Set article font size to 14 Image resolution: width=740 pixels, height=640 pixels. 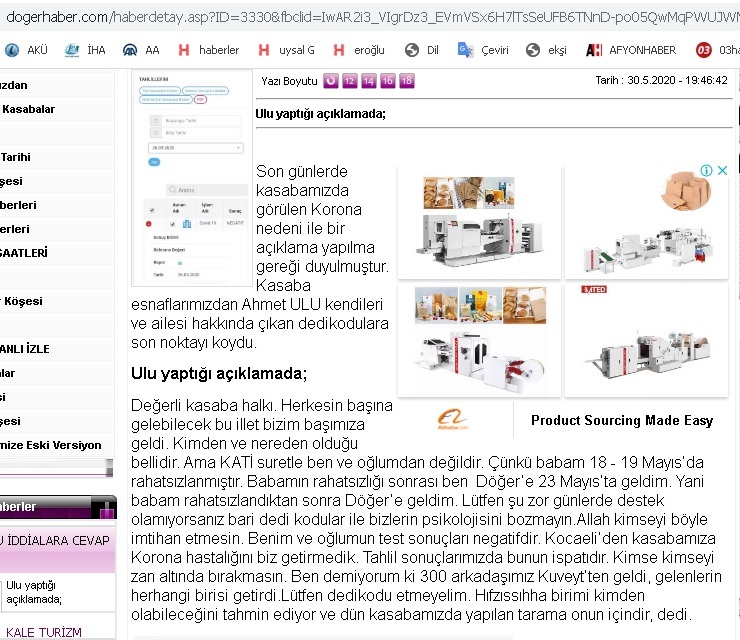pos(369,81)
